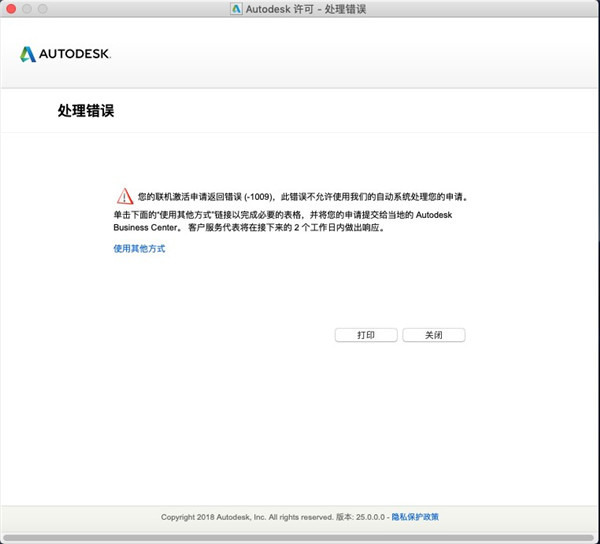Click the Autodesk logo in header

(x=65, y=54)
